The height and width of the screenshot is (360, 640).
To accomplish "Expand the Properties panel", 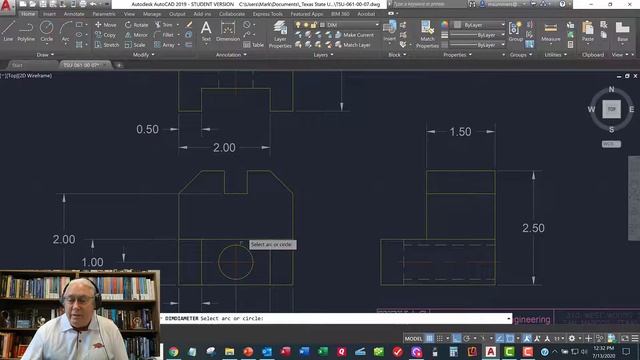I will pos(458,55).
